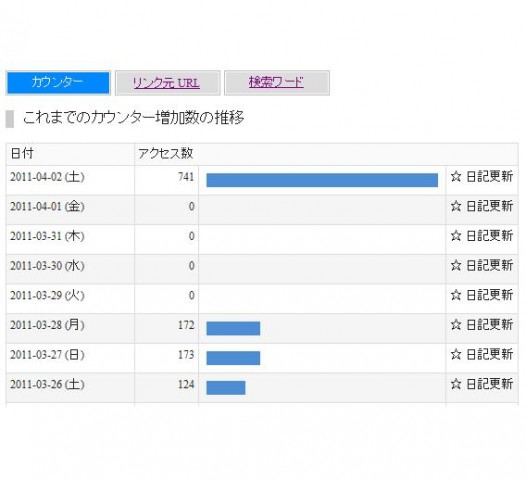
Task: Open the カウンター tab
Action: point(58,83)
